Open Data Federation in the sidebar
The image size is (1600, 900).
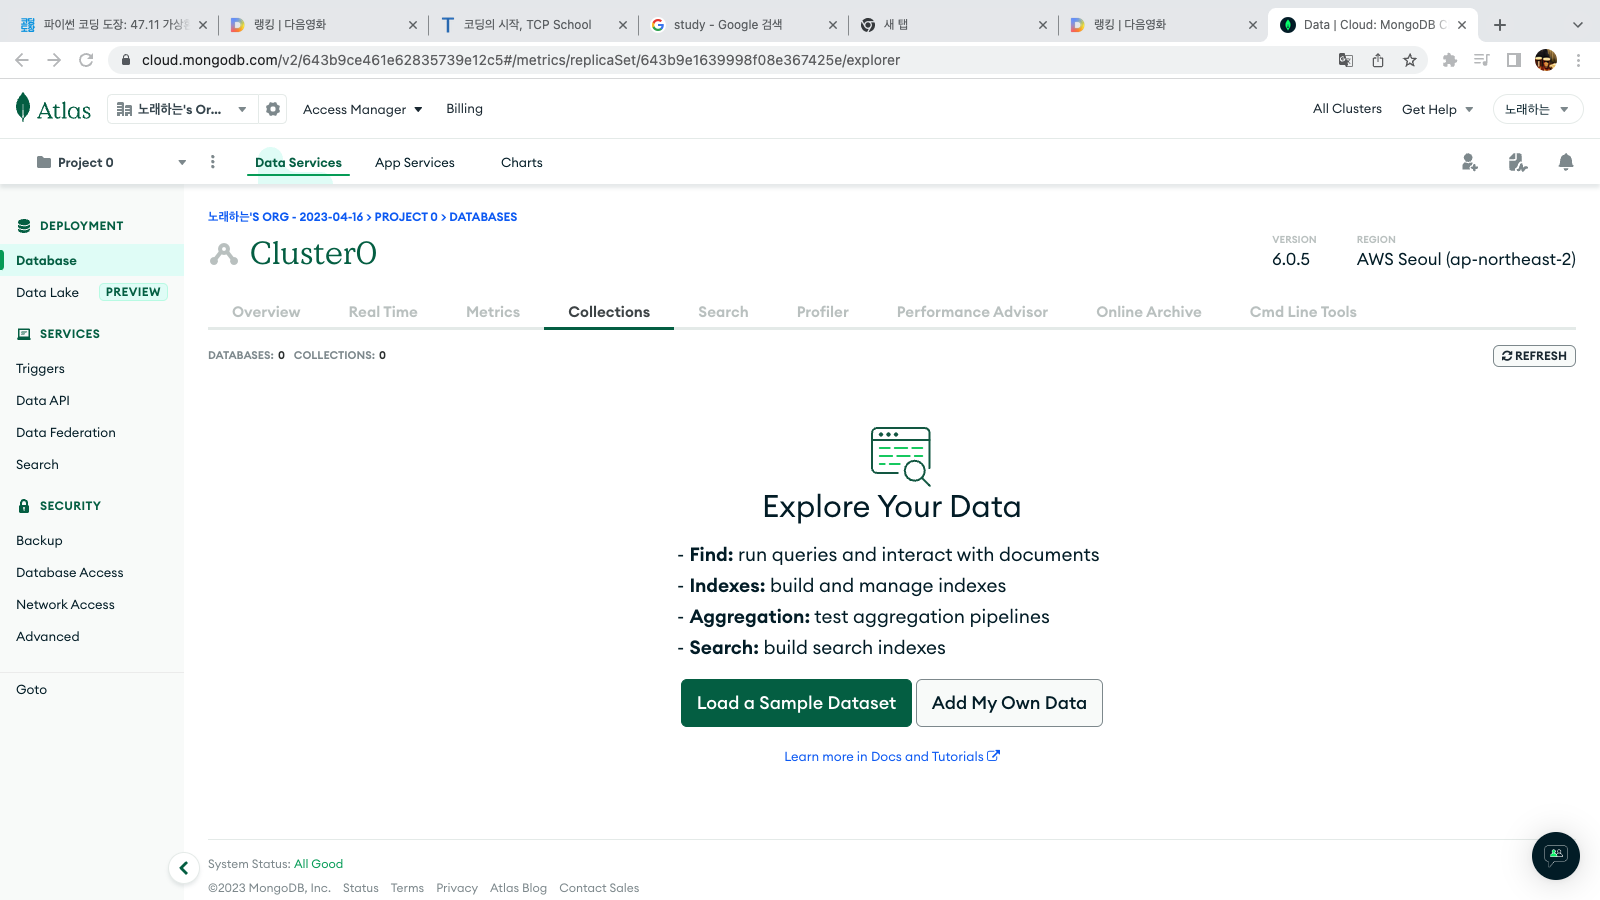66,432
